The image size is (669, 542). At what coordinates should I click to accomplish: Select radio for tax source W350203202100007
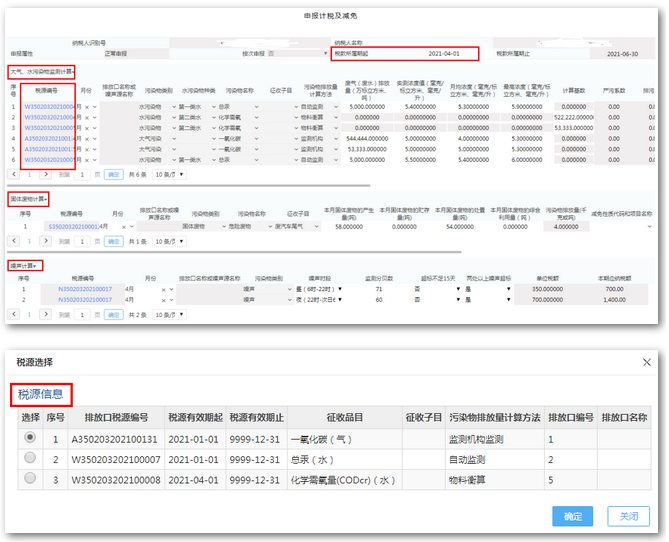(30, 458)
